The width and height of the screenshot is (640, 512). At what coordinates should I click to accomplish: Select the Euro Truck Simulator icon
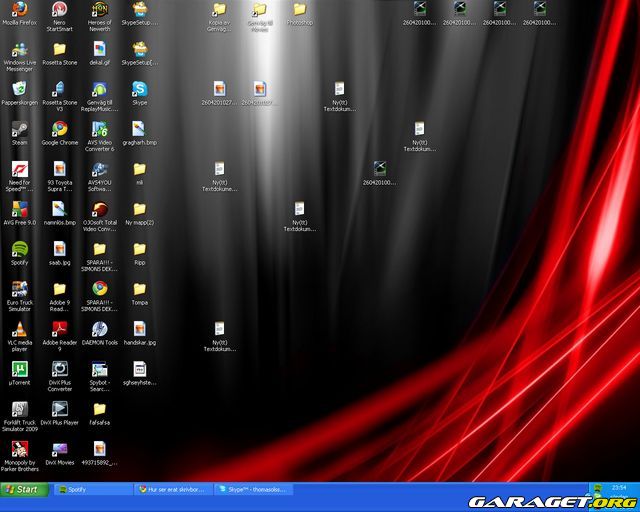click(x=19, y=289)
